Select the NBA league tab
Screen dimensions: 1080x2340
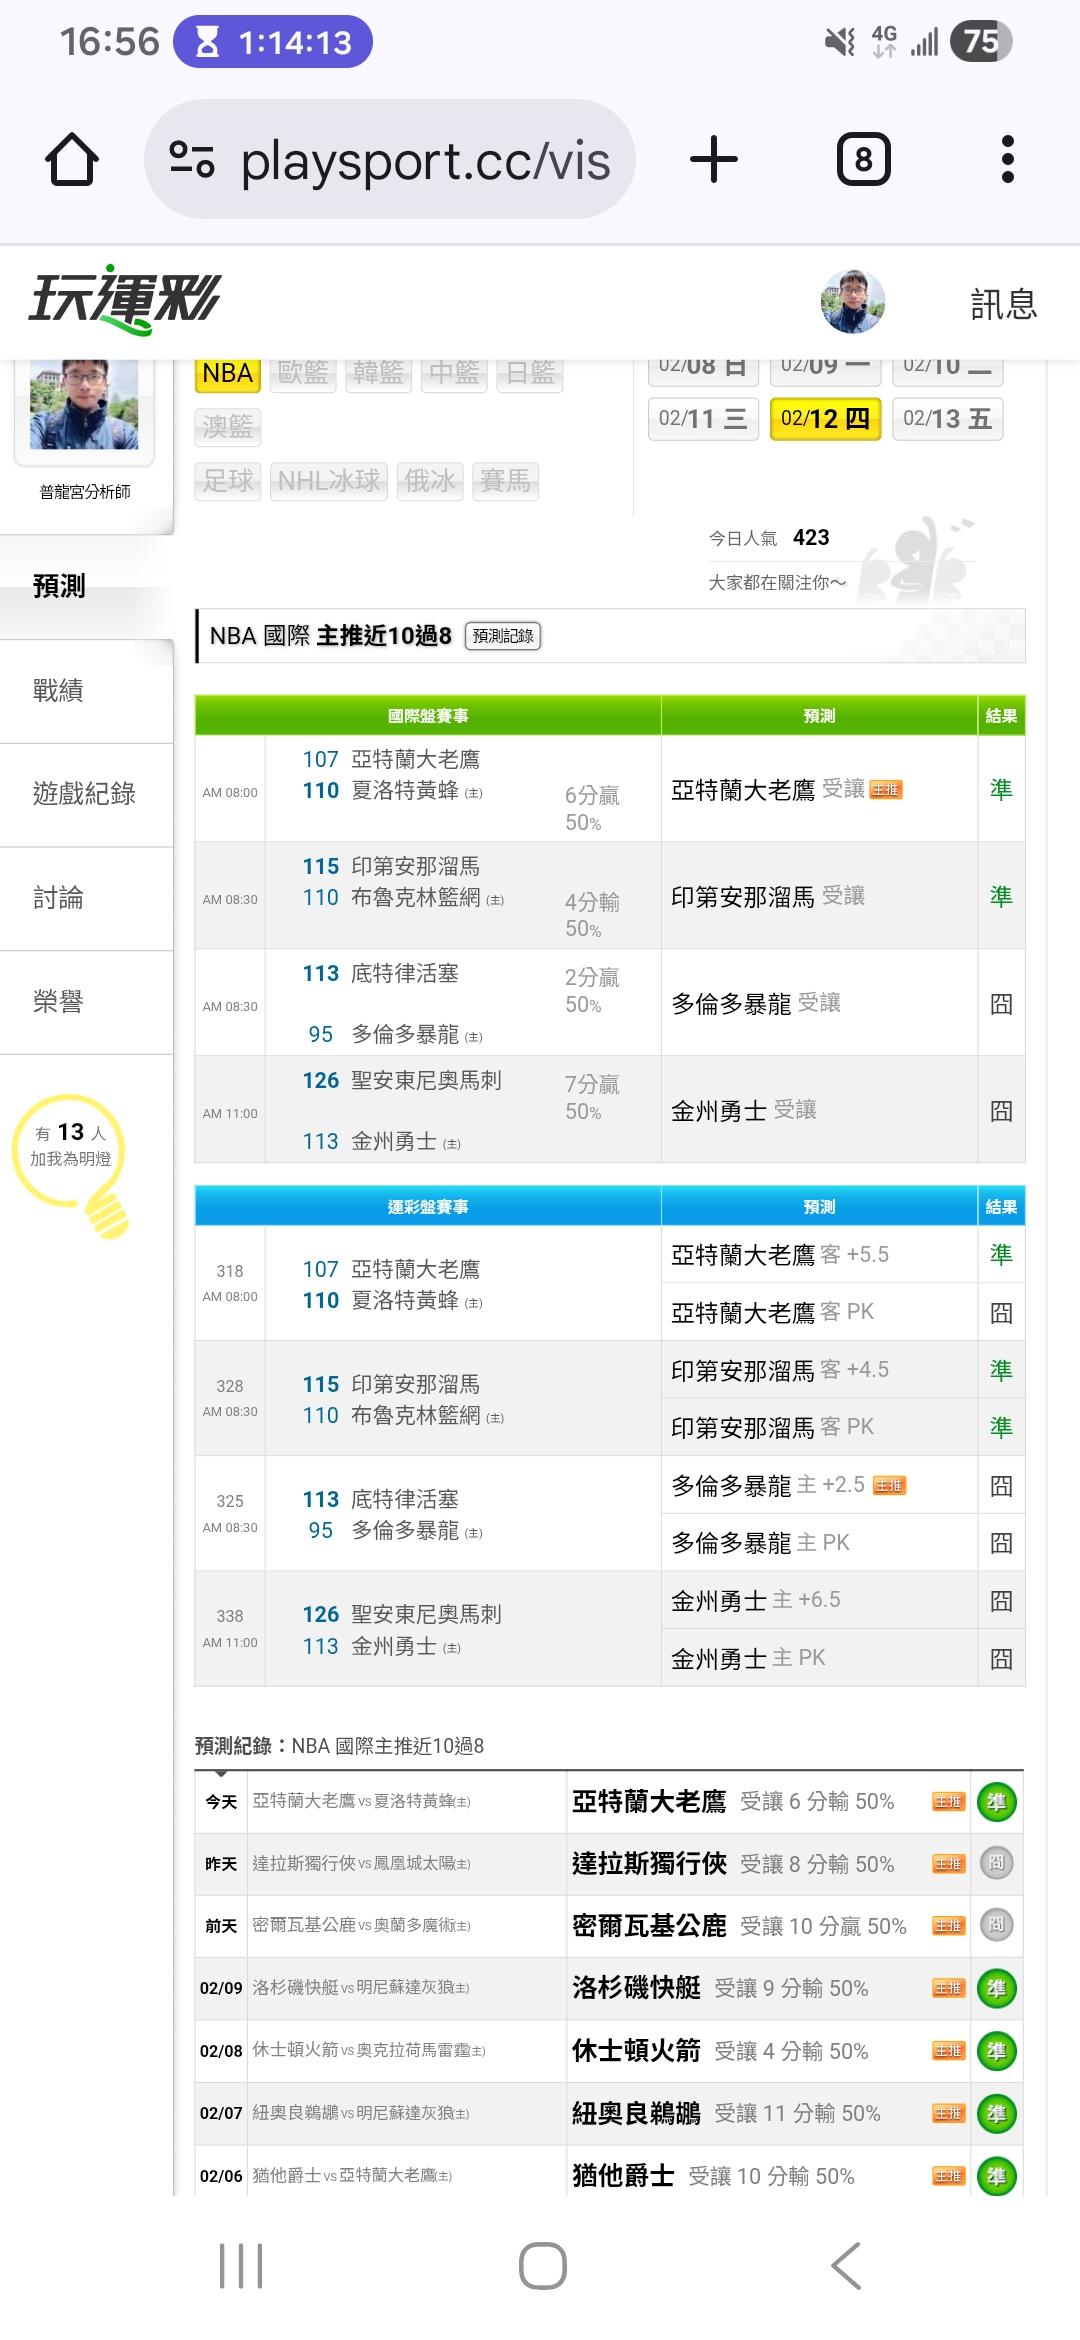pos(227,374)
